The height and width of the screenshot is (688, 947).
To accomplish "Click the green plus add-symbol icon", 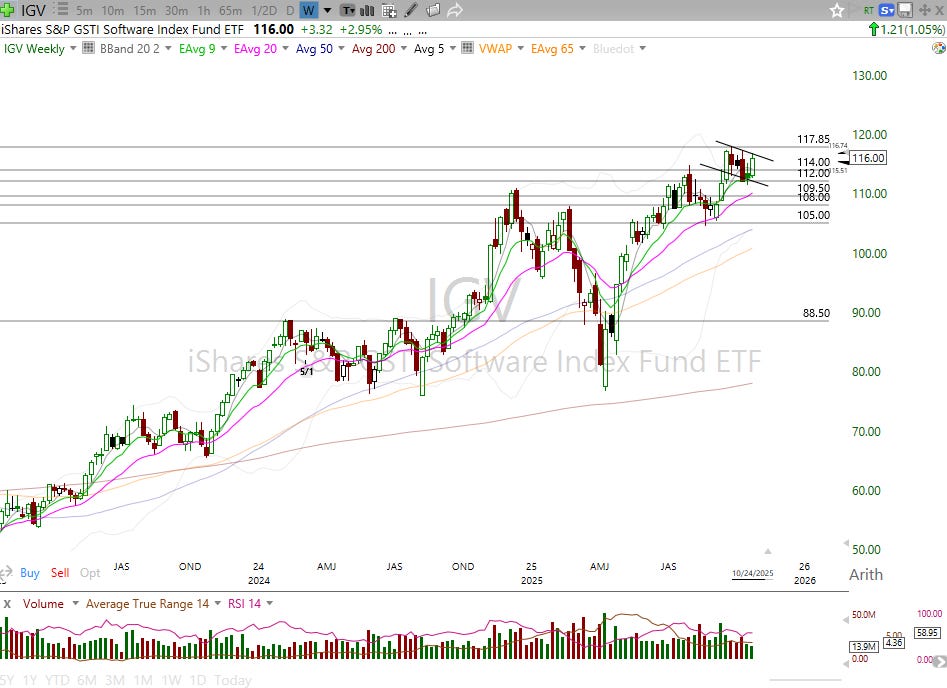I will click(x=7, y=10).
